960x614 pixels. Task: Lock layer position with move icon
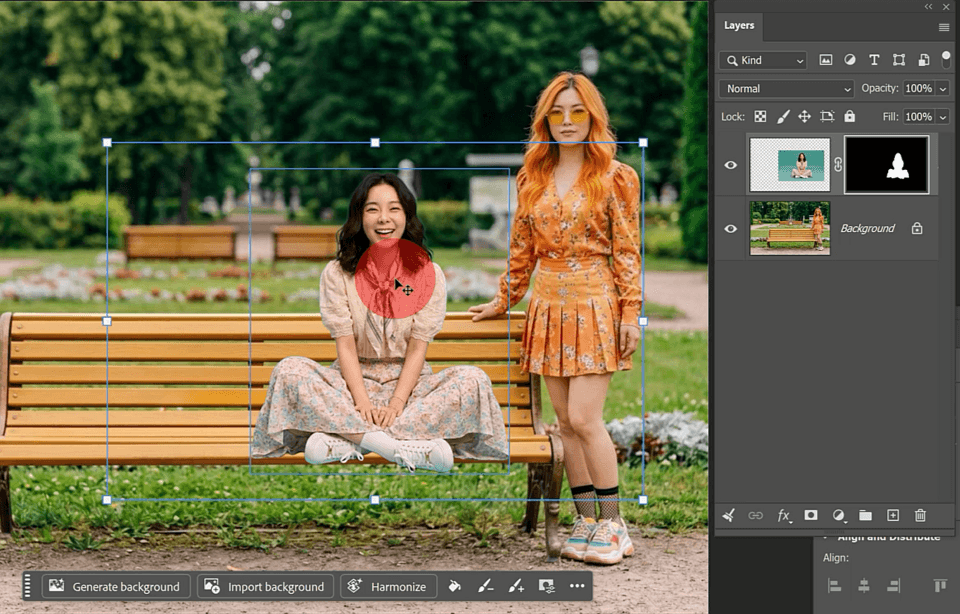[804, 116]
